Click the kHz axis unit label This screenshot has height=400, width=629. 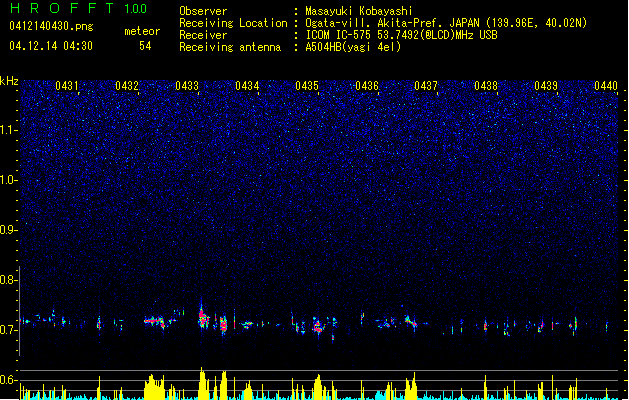tap(9, 81)
